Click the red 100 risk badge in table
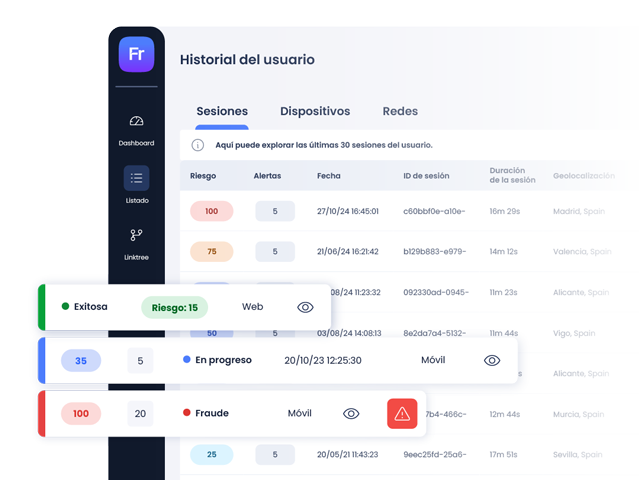This screenshot has height=480, width=640. point(211,211)
